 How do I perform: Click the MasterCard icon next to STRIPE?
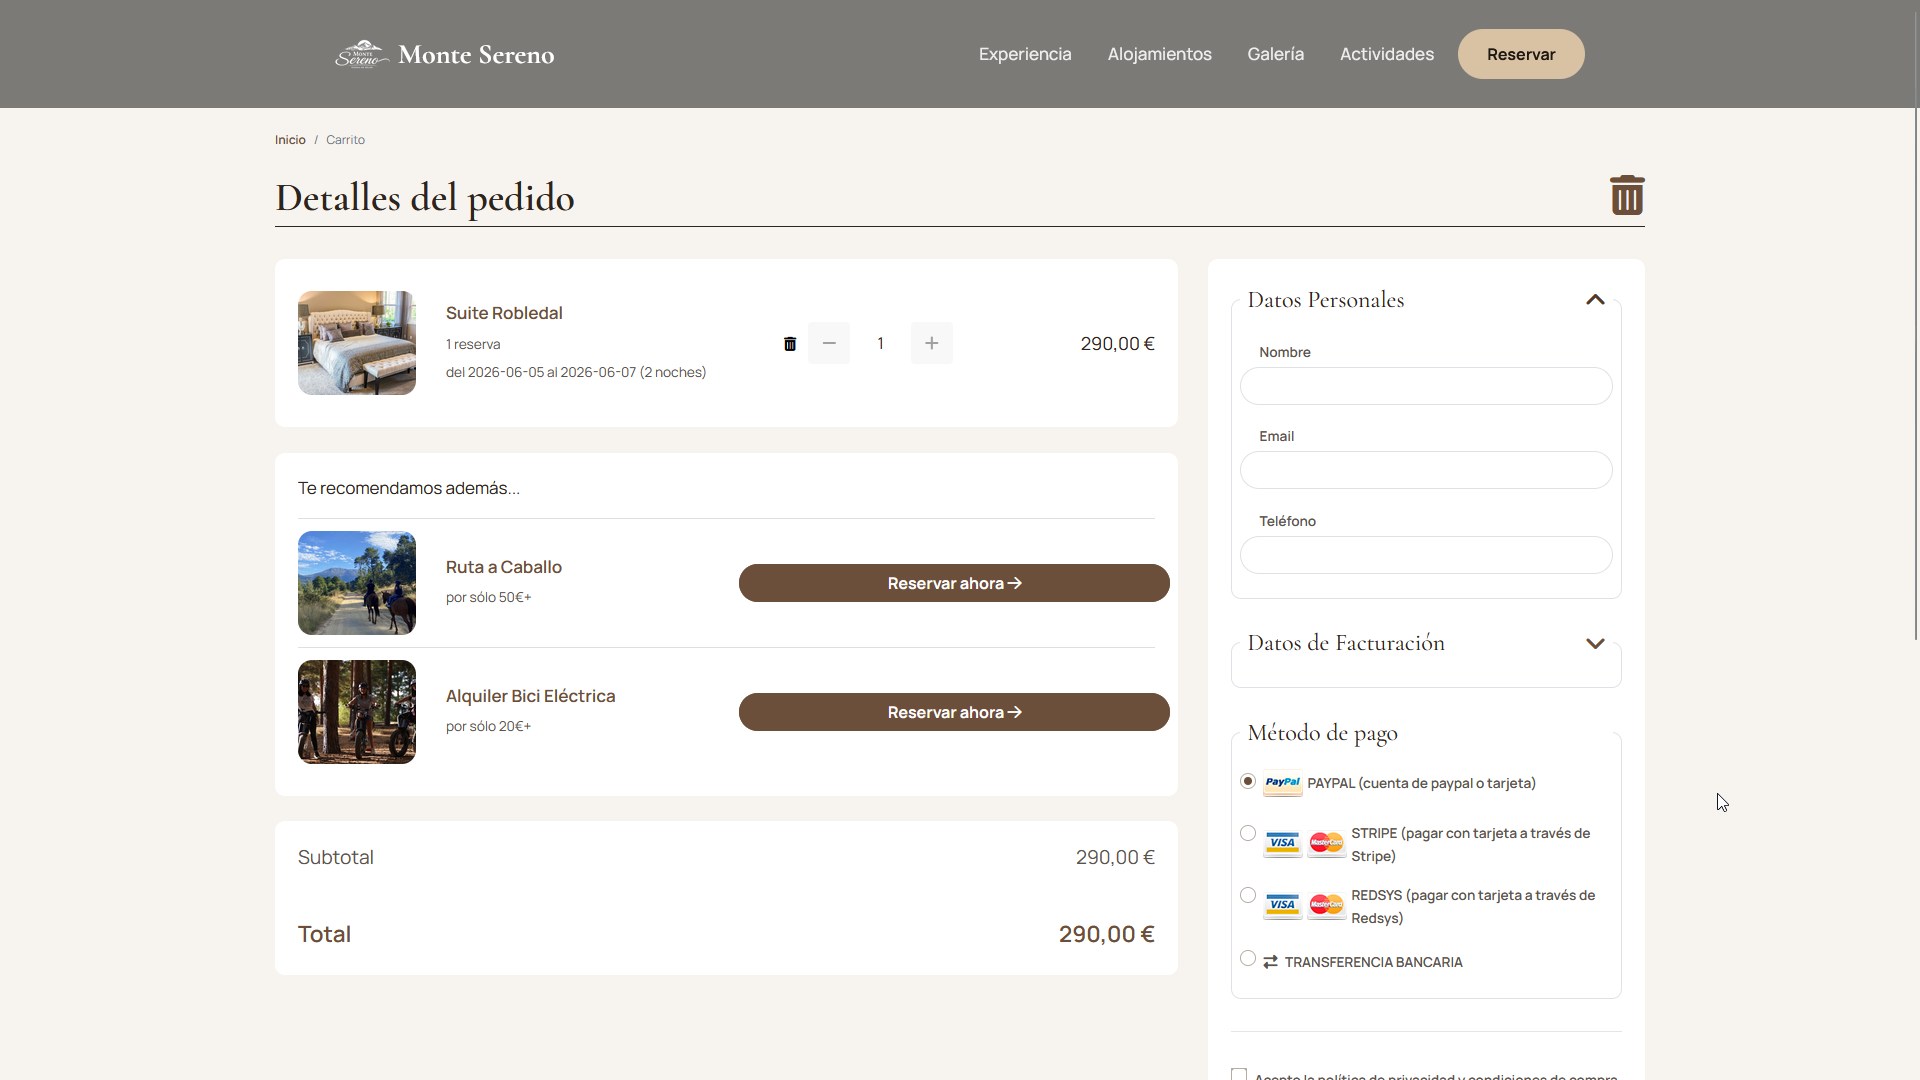(1326, 844)
